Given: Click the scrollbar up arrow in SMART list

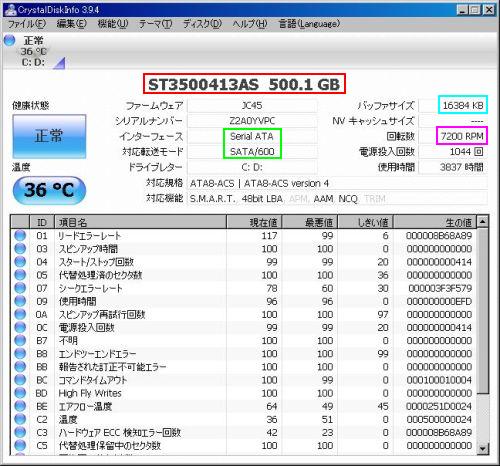Looking at the screenshot, I should click(483, 221).
